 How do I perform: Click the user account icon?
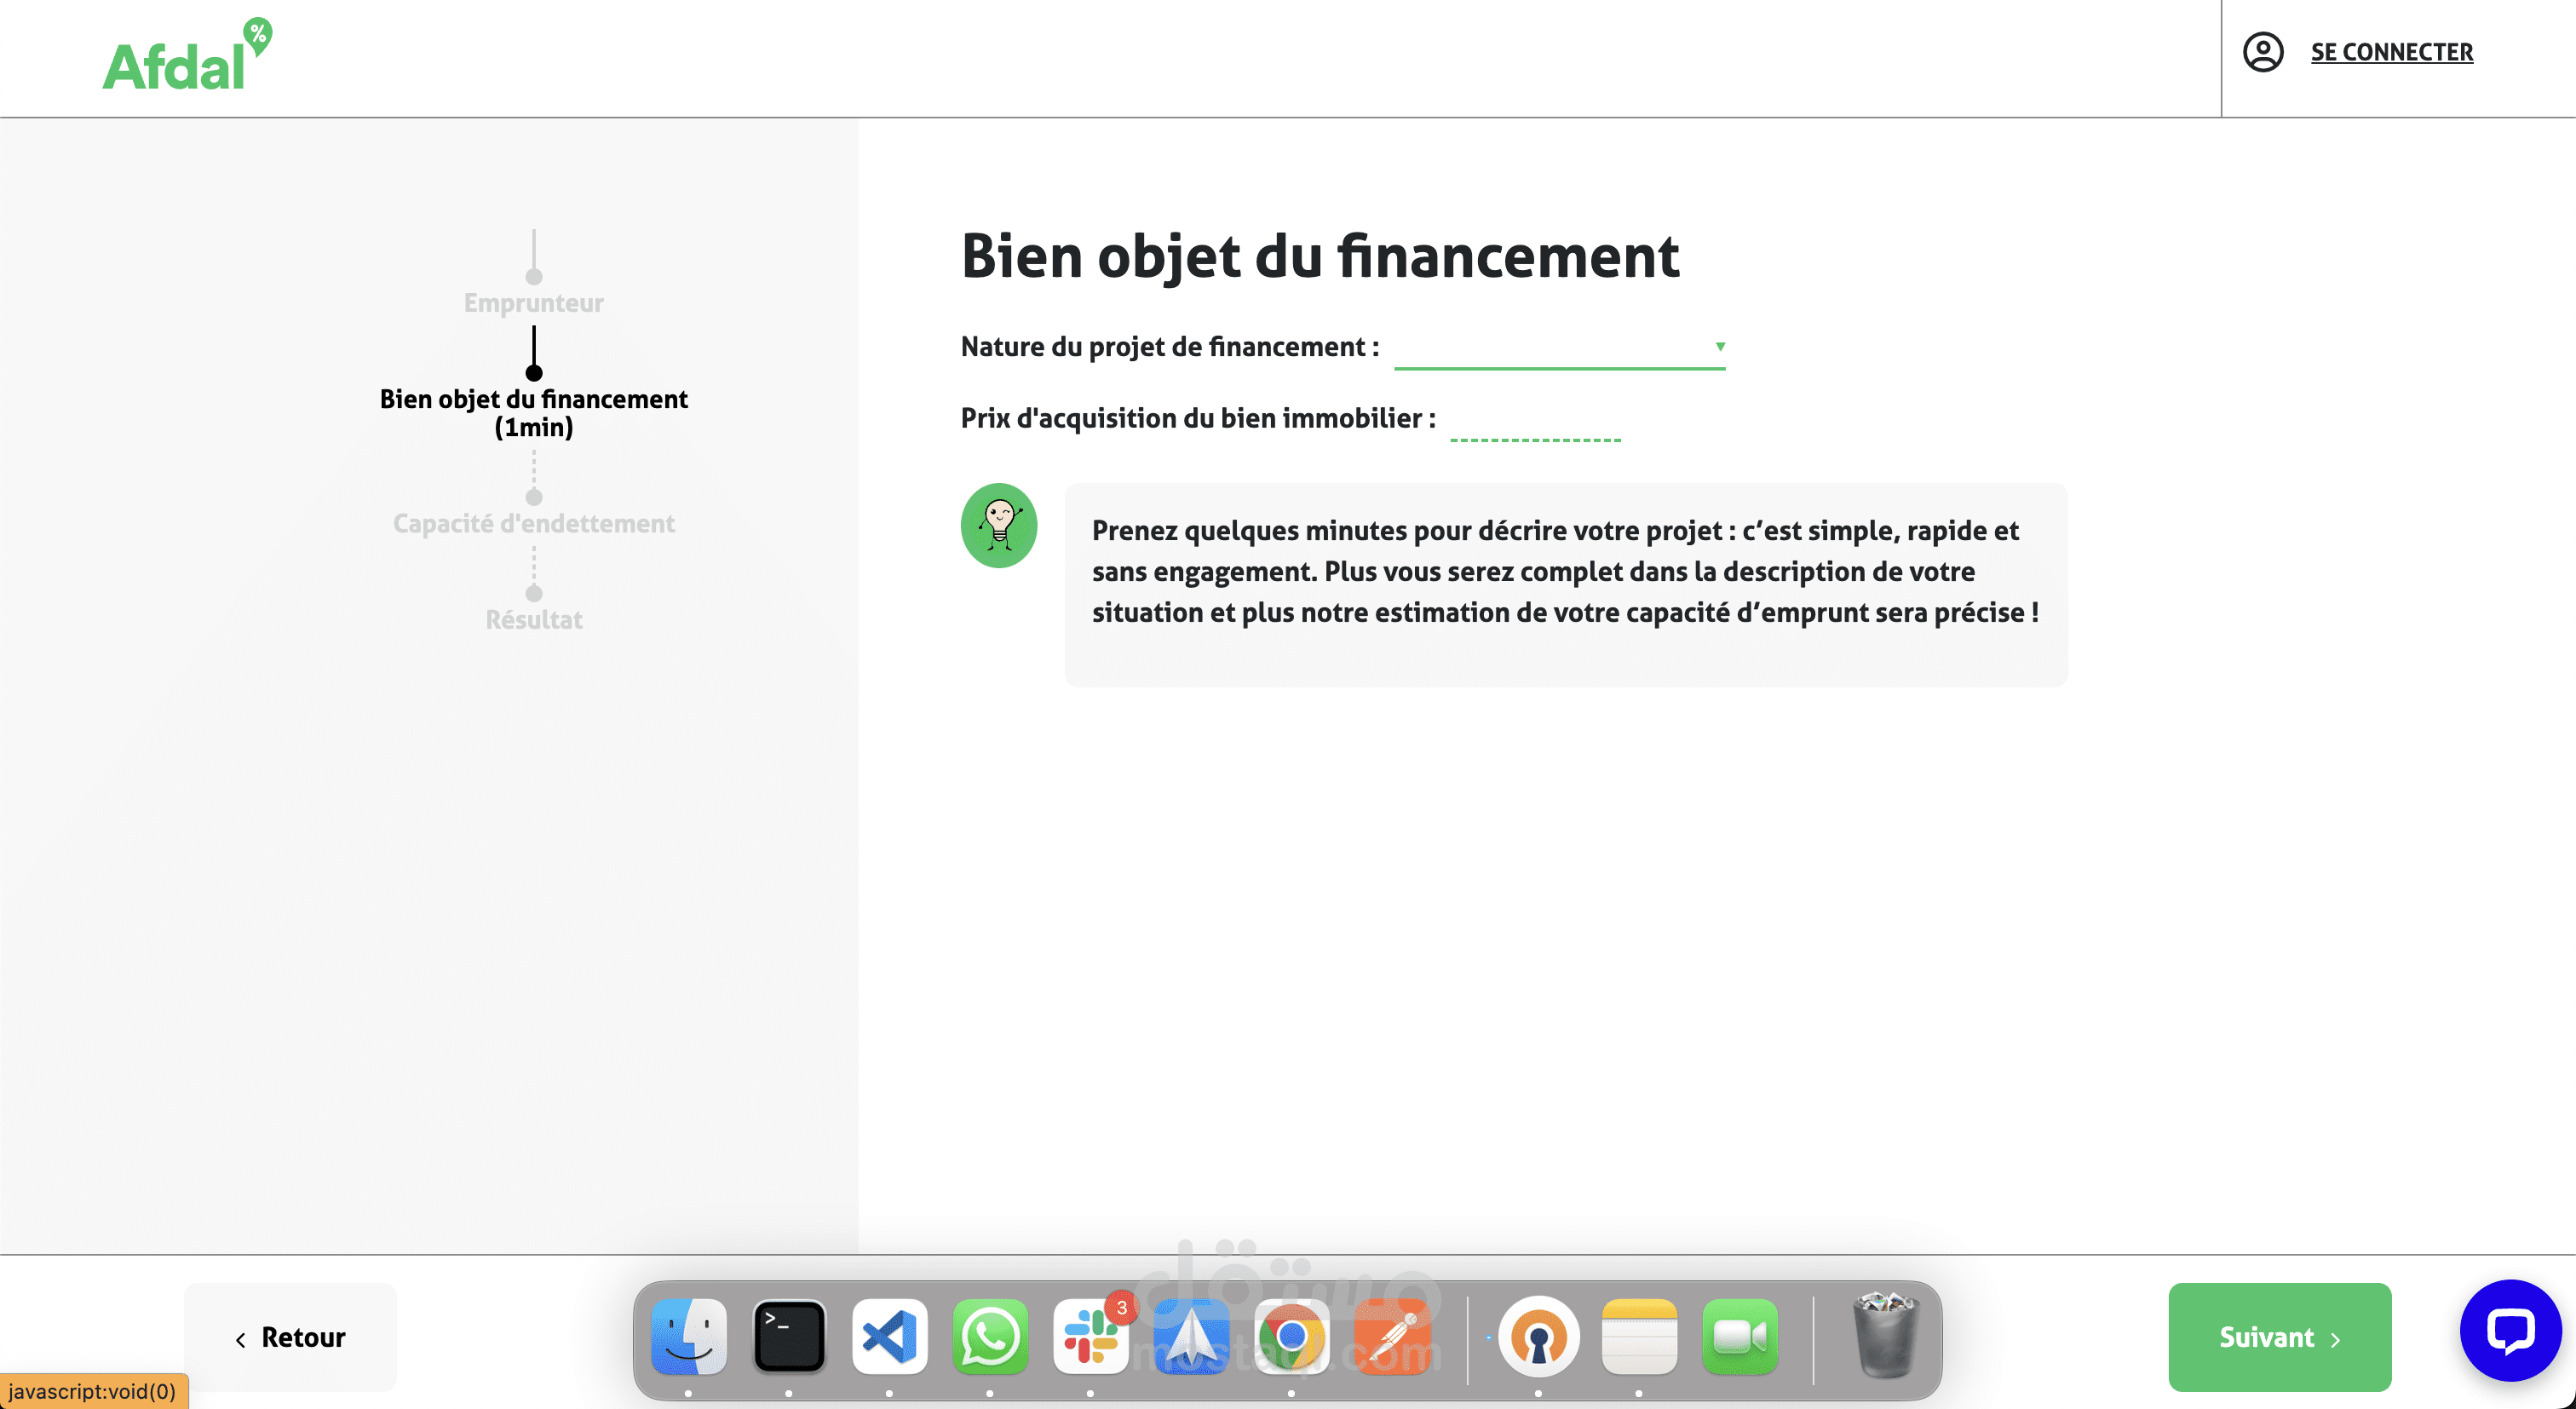coord(2262,52)
